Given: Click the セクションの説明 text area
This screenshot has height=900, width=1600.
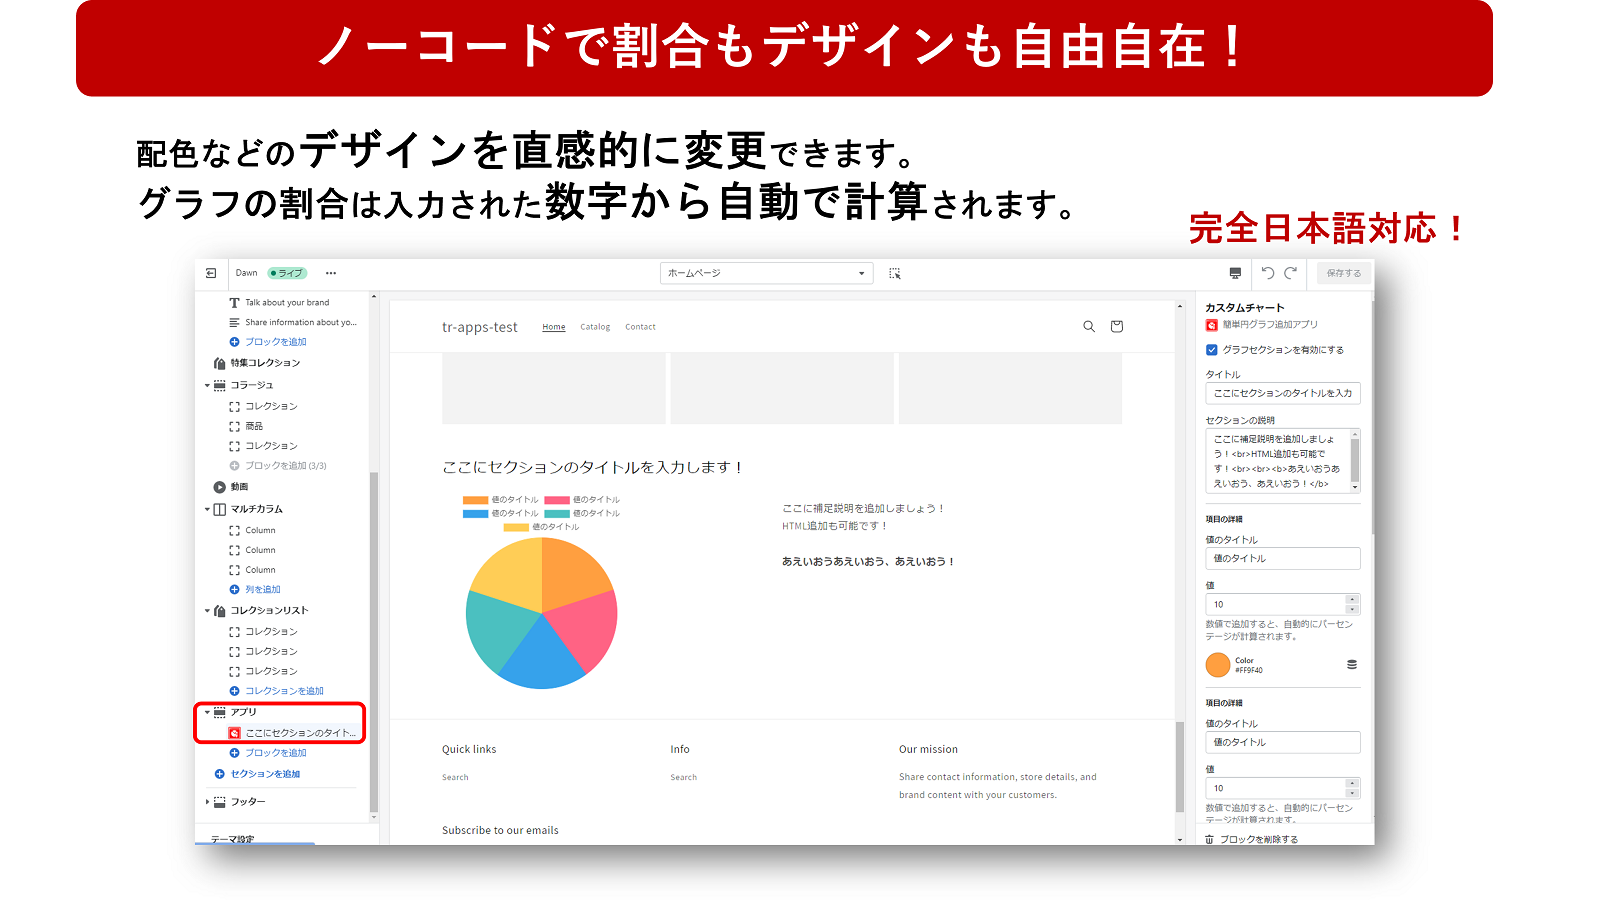Looking at the screenshot, I should (x=1283, y=461).
